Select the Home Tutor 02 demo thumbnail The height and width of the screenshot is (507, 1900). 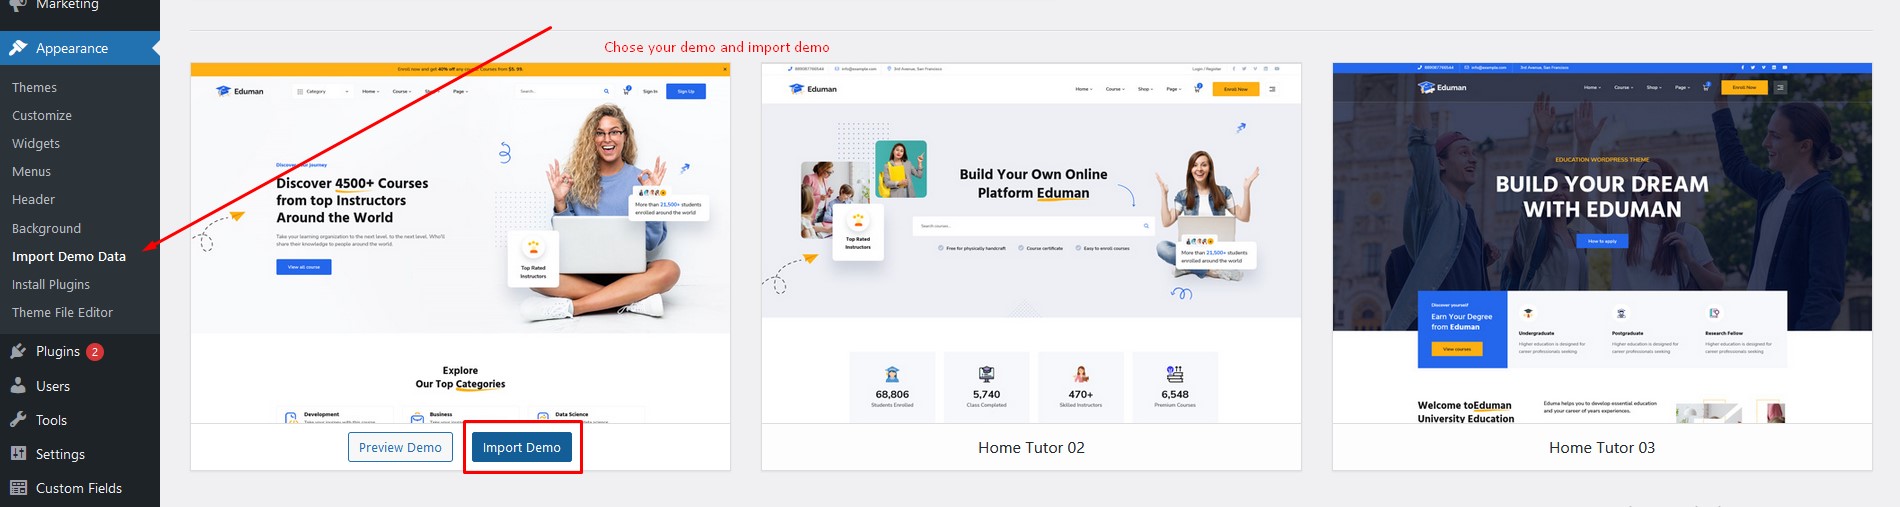1031,243
